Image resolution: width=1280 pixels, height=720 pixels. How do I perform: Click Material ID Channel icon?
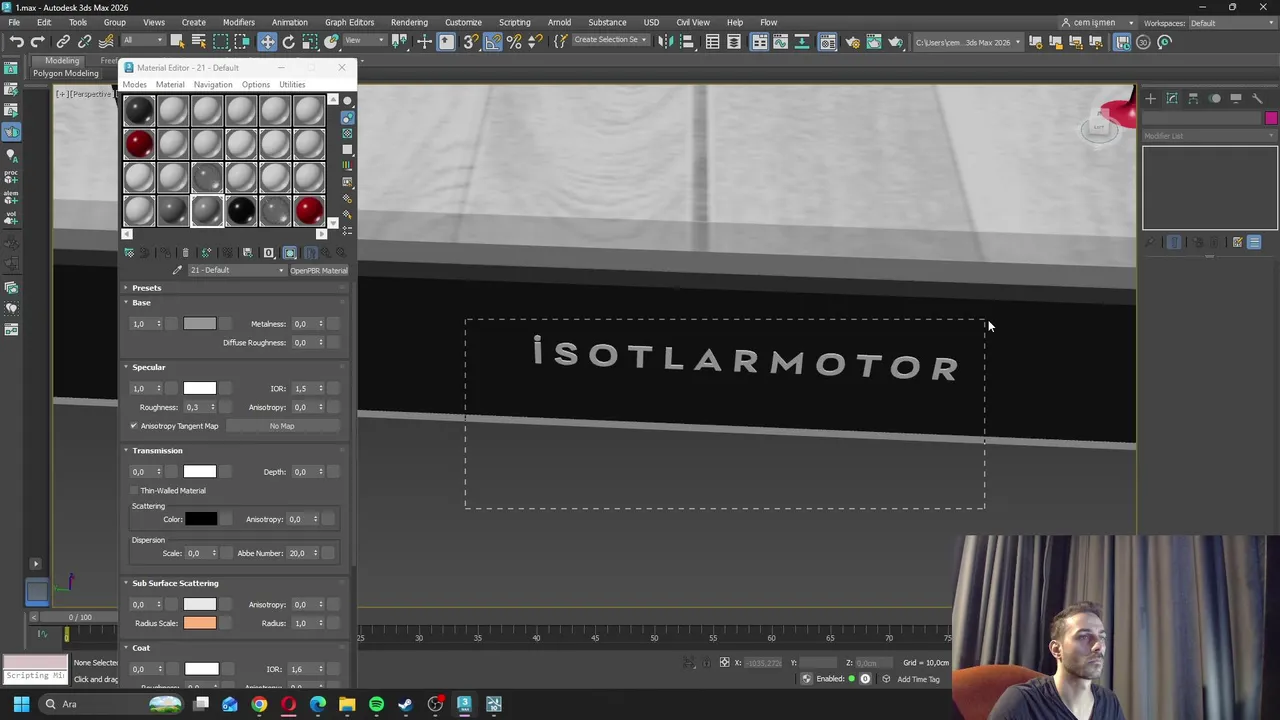(268, 253)
